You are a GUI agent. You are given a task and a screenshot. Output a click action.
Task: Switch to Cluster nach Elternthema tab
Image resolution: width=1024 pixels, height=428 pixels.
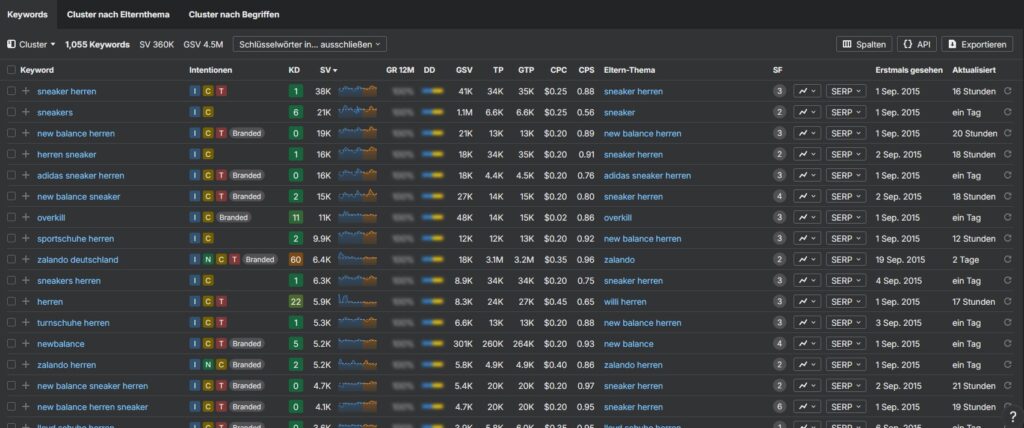tap(118, 15)
